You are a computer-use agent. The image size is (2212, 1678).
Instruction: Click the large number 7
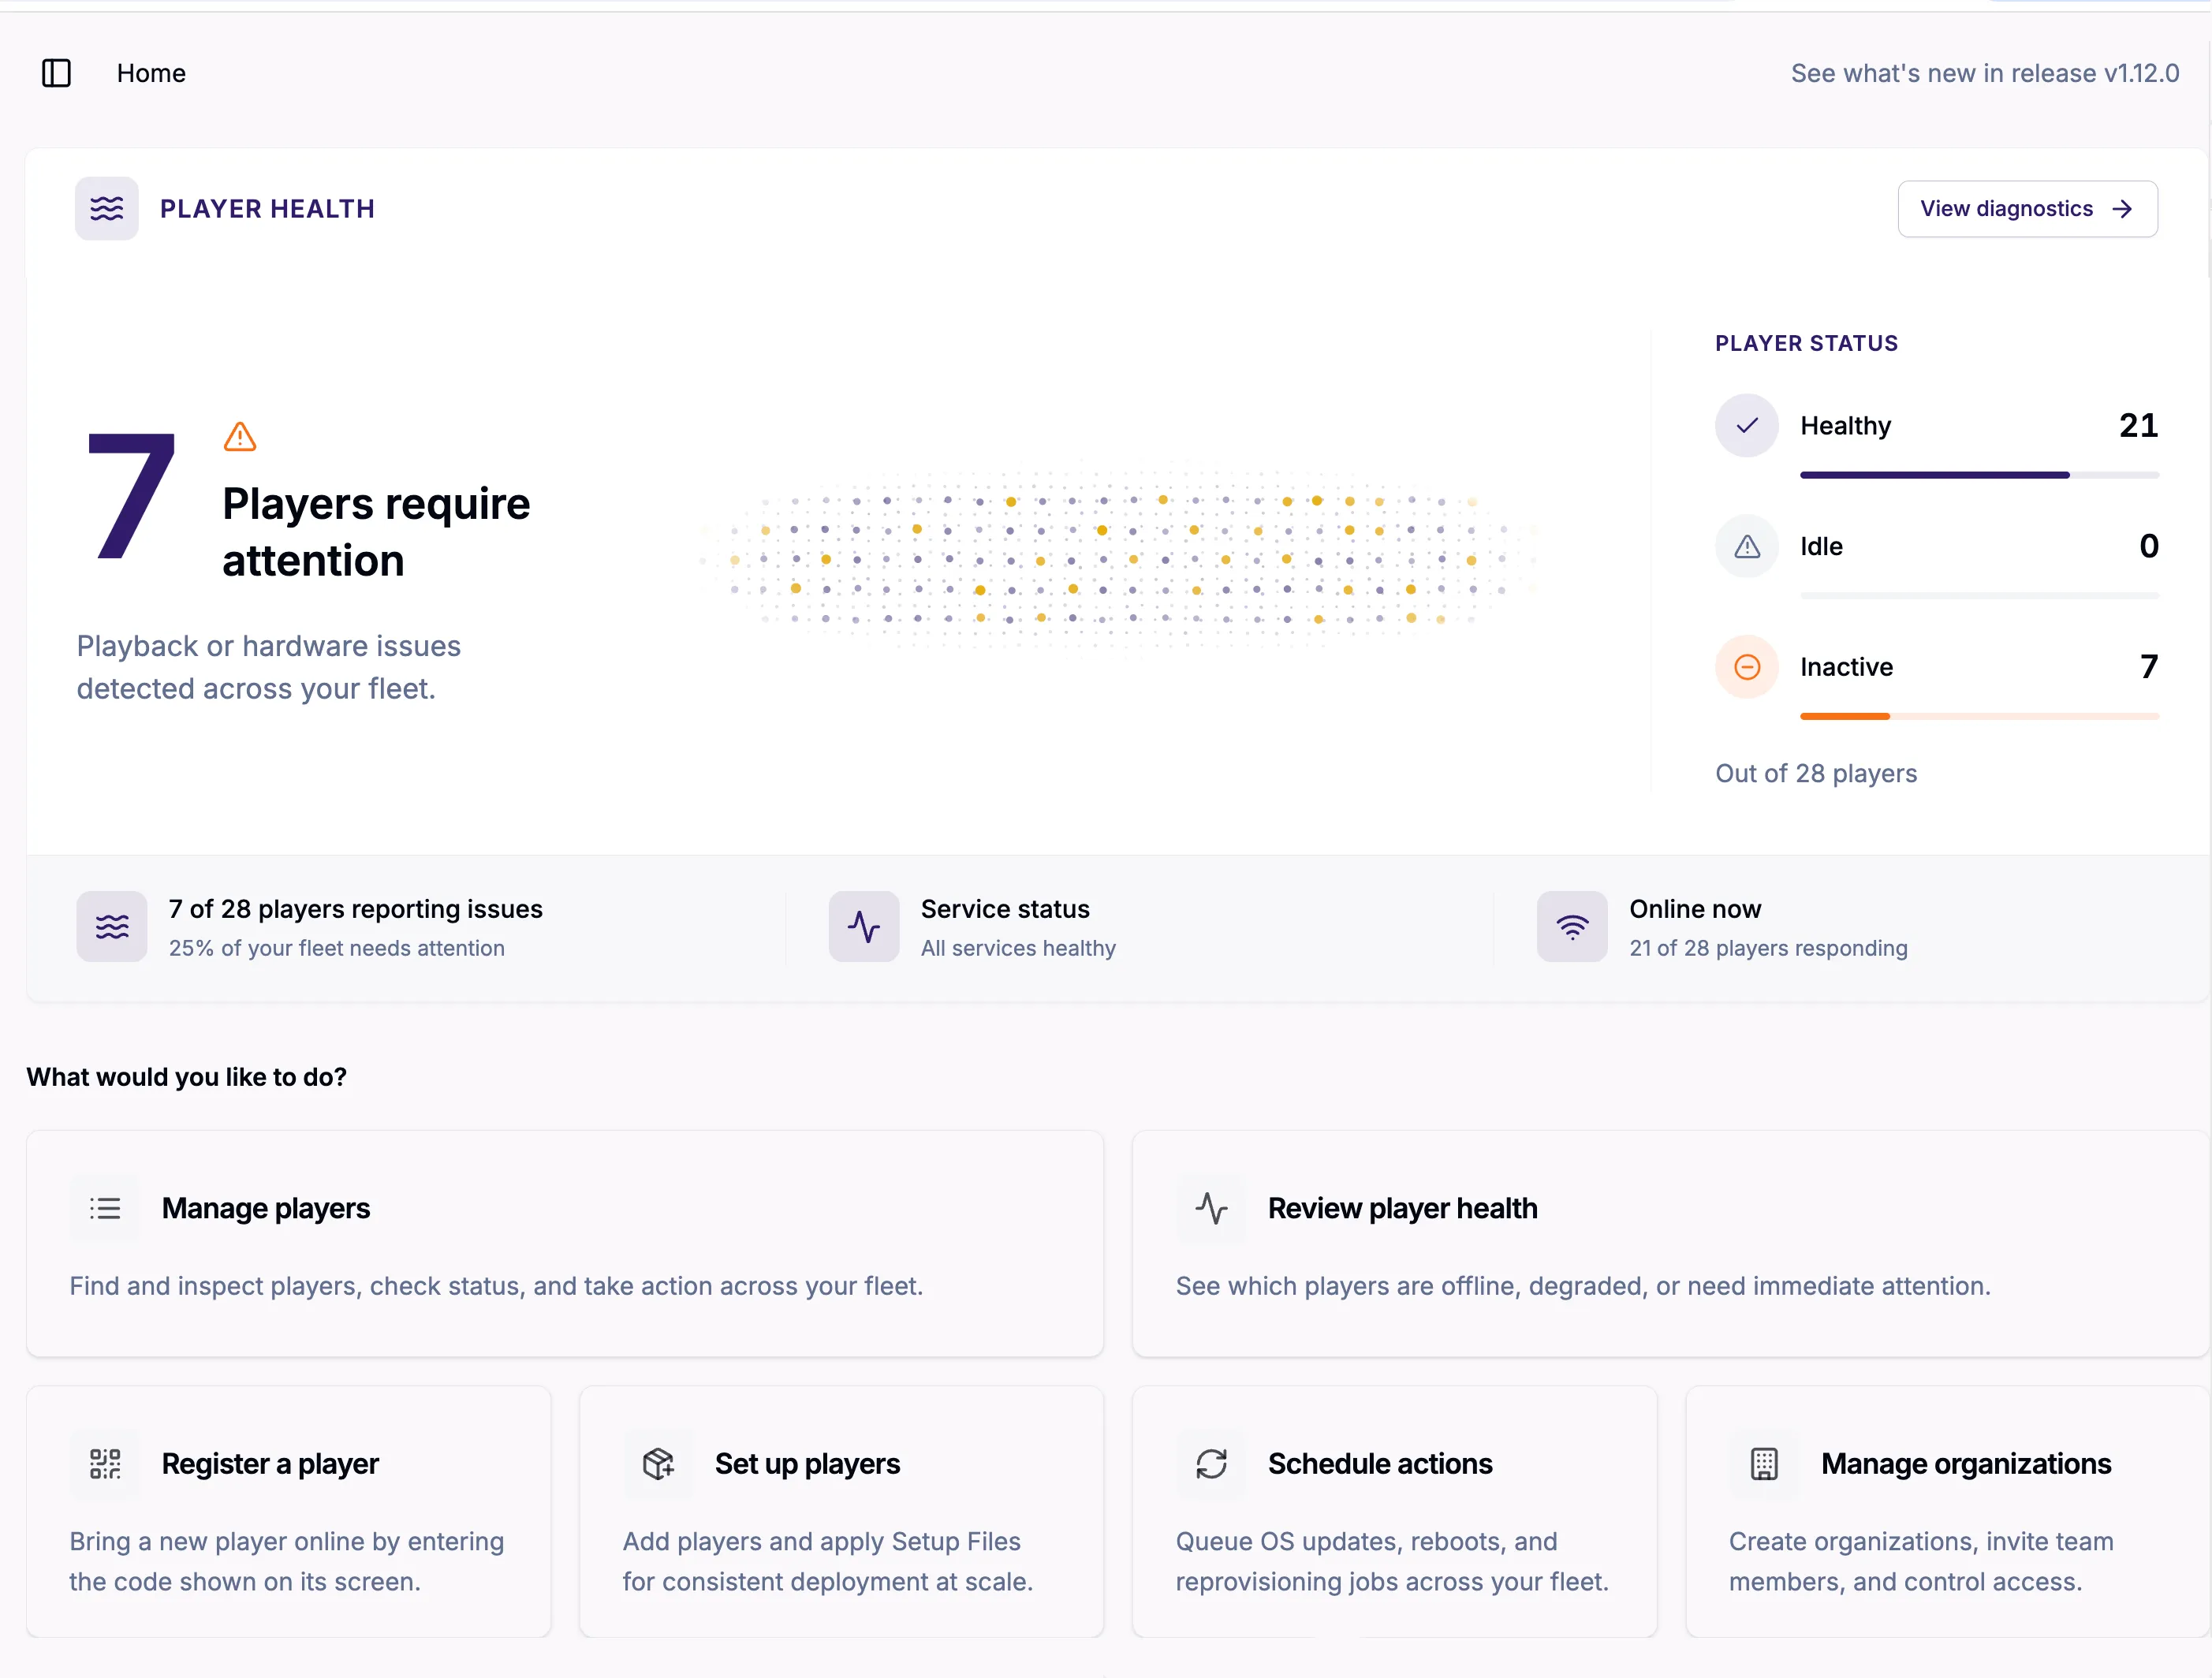pyautogui.click(x=131, y=497)
